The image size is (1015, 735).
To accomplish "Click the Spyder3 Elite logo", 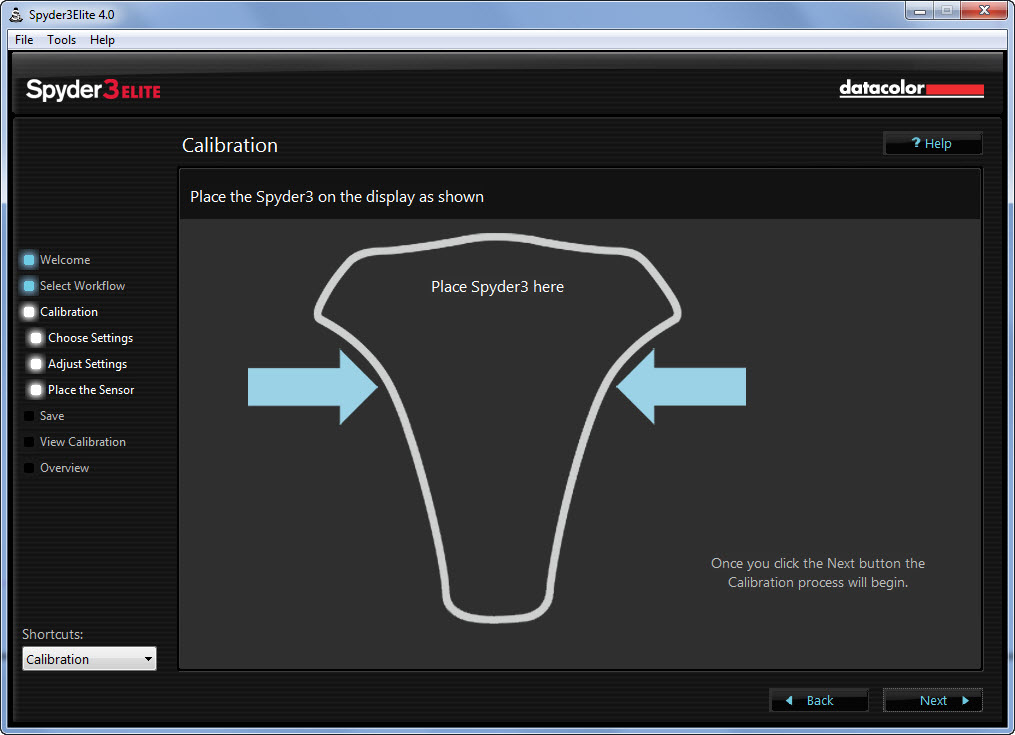I will pos(93,90).
